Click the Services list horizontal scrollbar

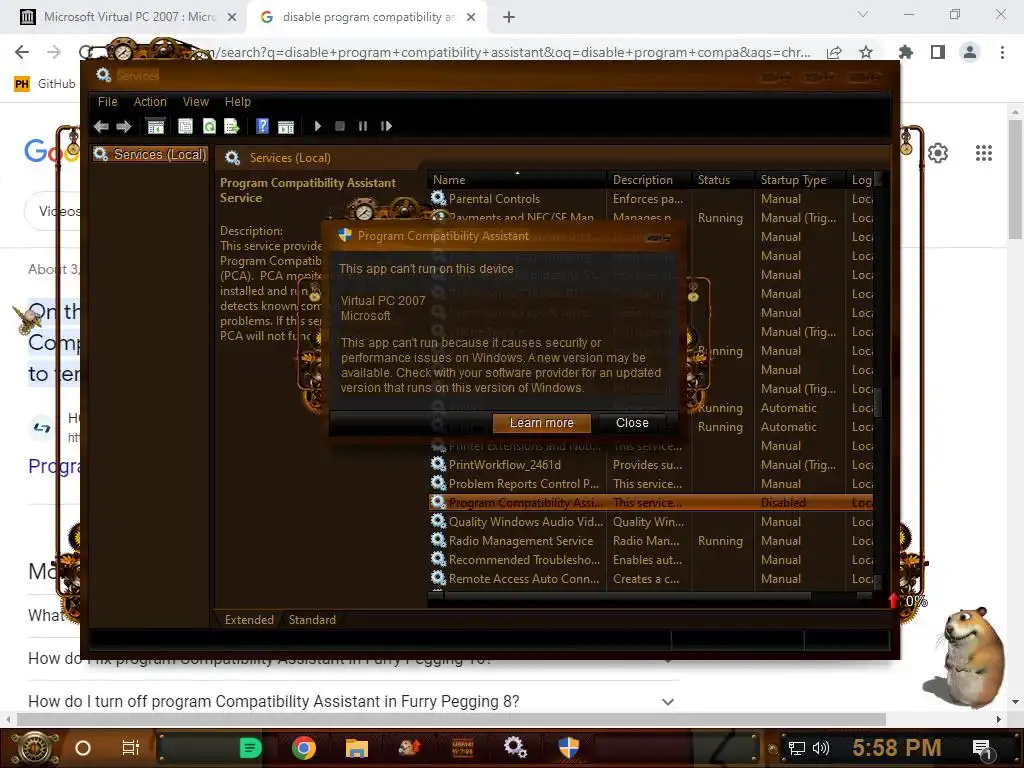pos(627,596)
